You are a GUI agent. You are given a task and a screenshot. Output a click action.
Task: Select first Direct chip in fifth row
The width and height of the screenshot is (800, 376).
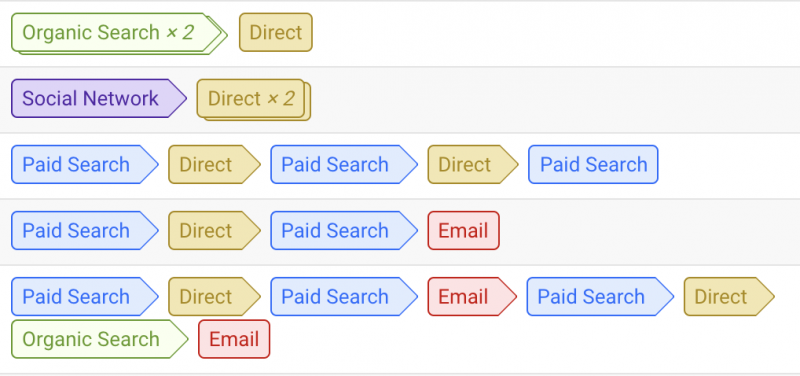tap(214, 296)
